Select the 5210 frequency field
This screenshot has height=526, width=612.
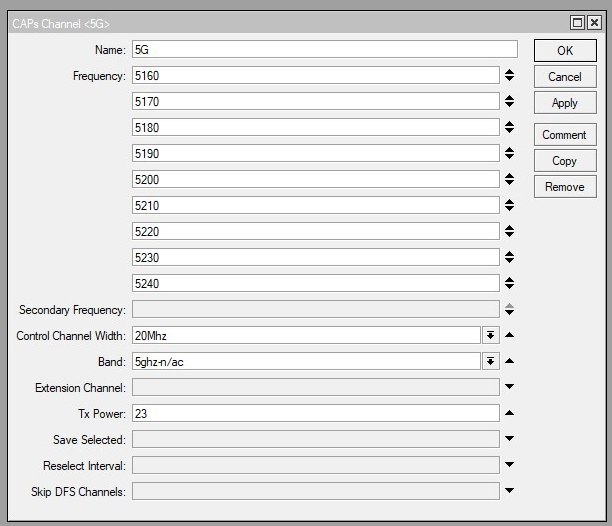(315, 206)
